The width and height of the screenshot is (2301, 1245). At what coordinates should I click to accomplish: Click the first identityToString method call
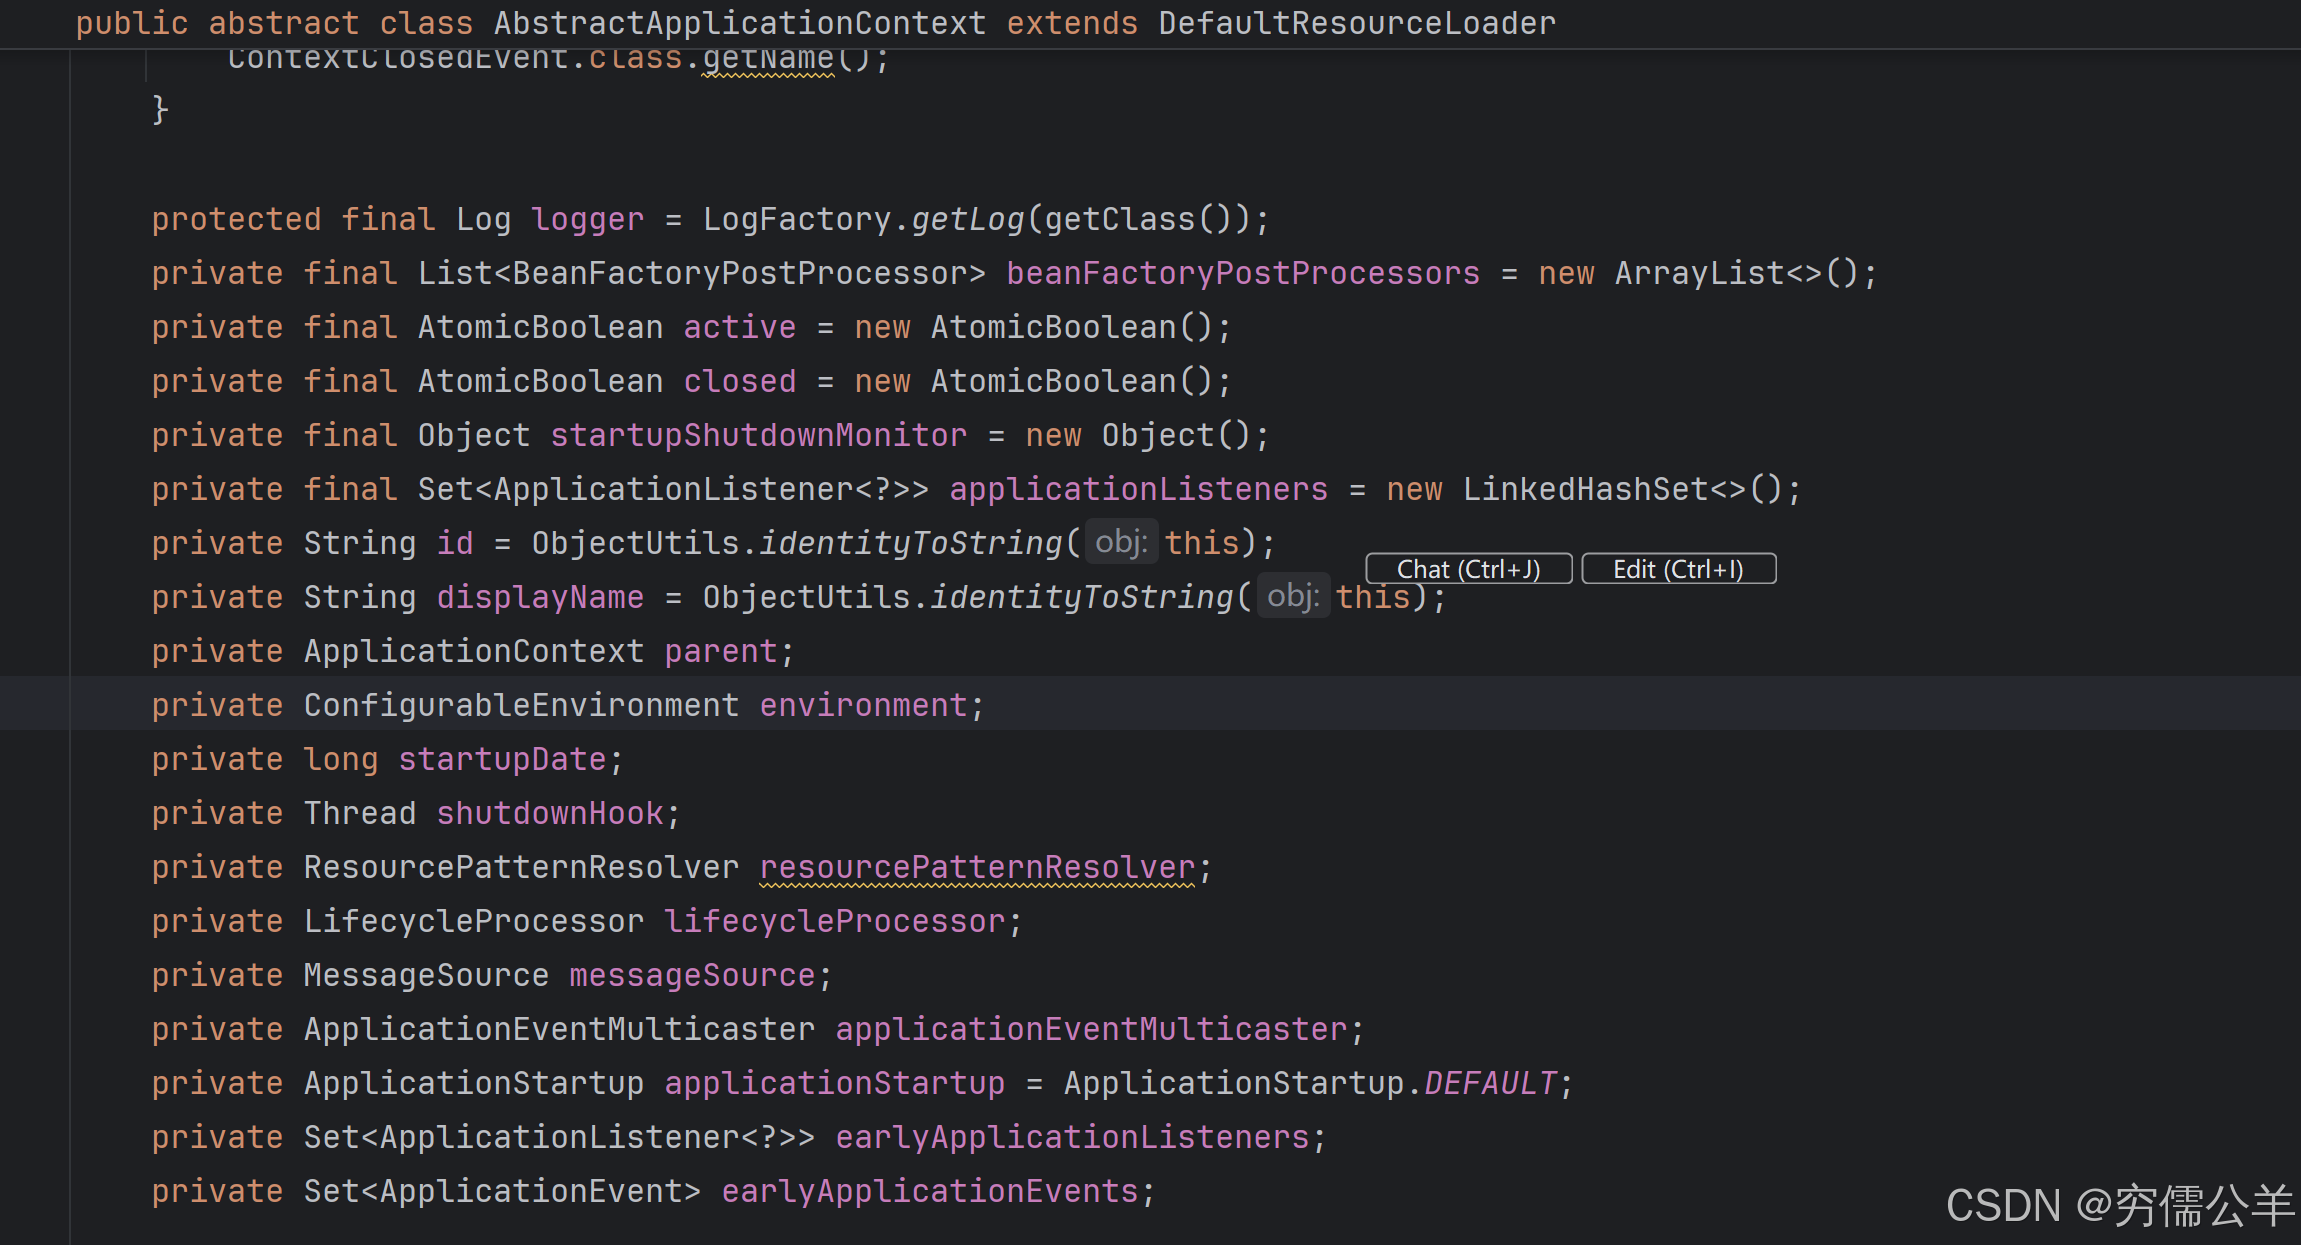pyautogui.click(x=910, y=543)
